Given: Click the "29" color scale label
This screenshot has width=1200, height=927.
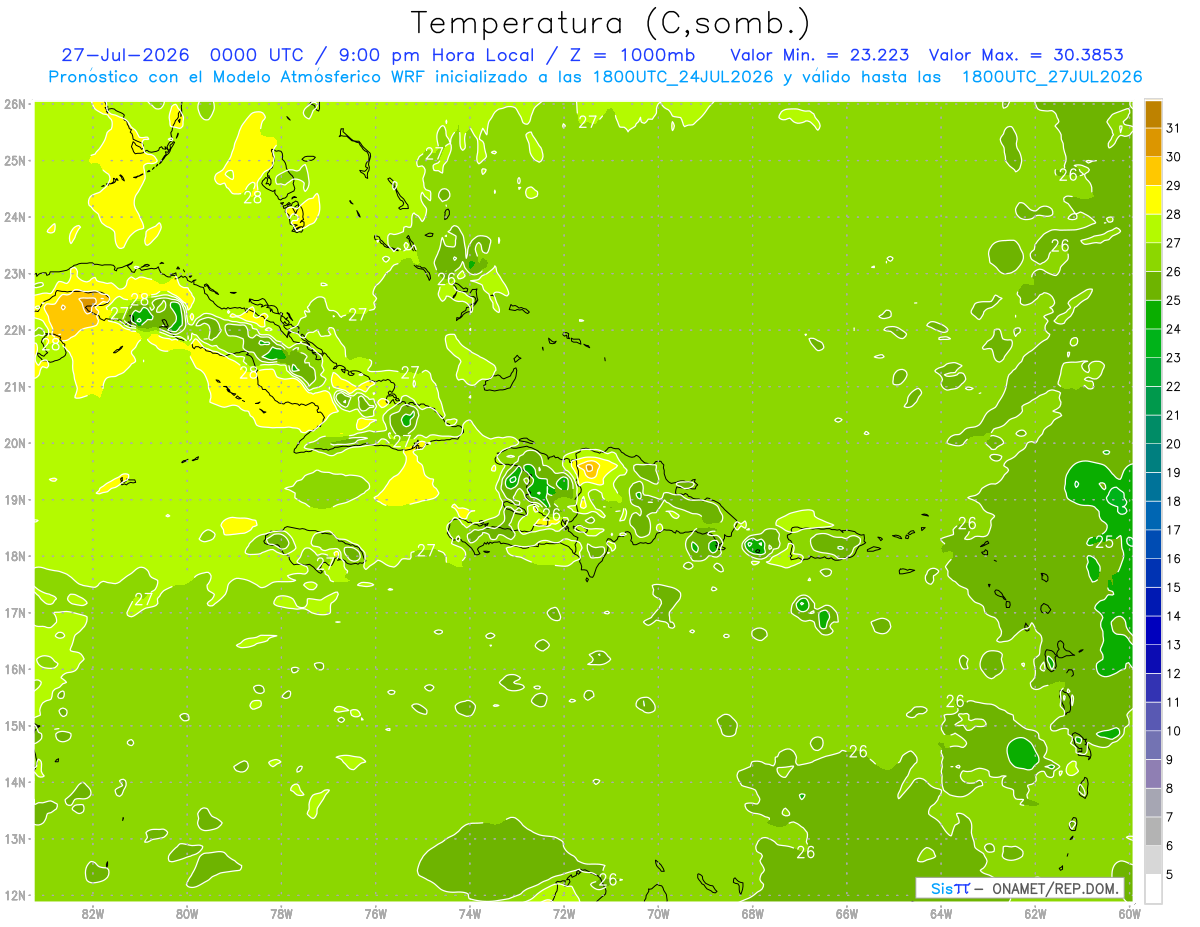Looking at the screenshot, I should click(1173, 186).
